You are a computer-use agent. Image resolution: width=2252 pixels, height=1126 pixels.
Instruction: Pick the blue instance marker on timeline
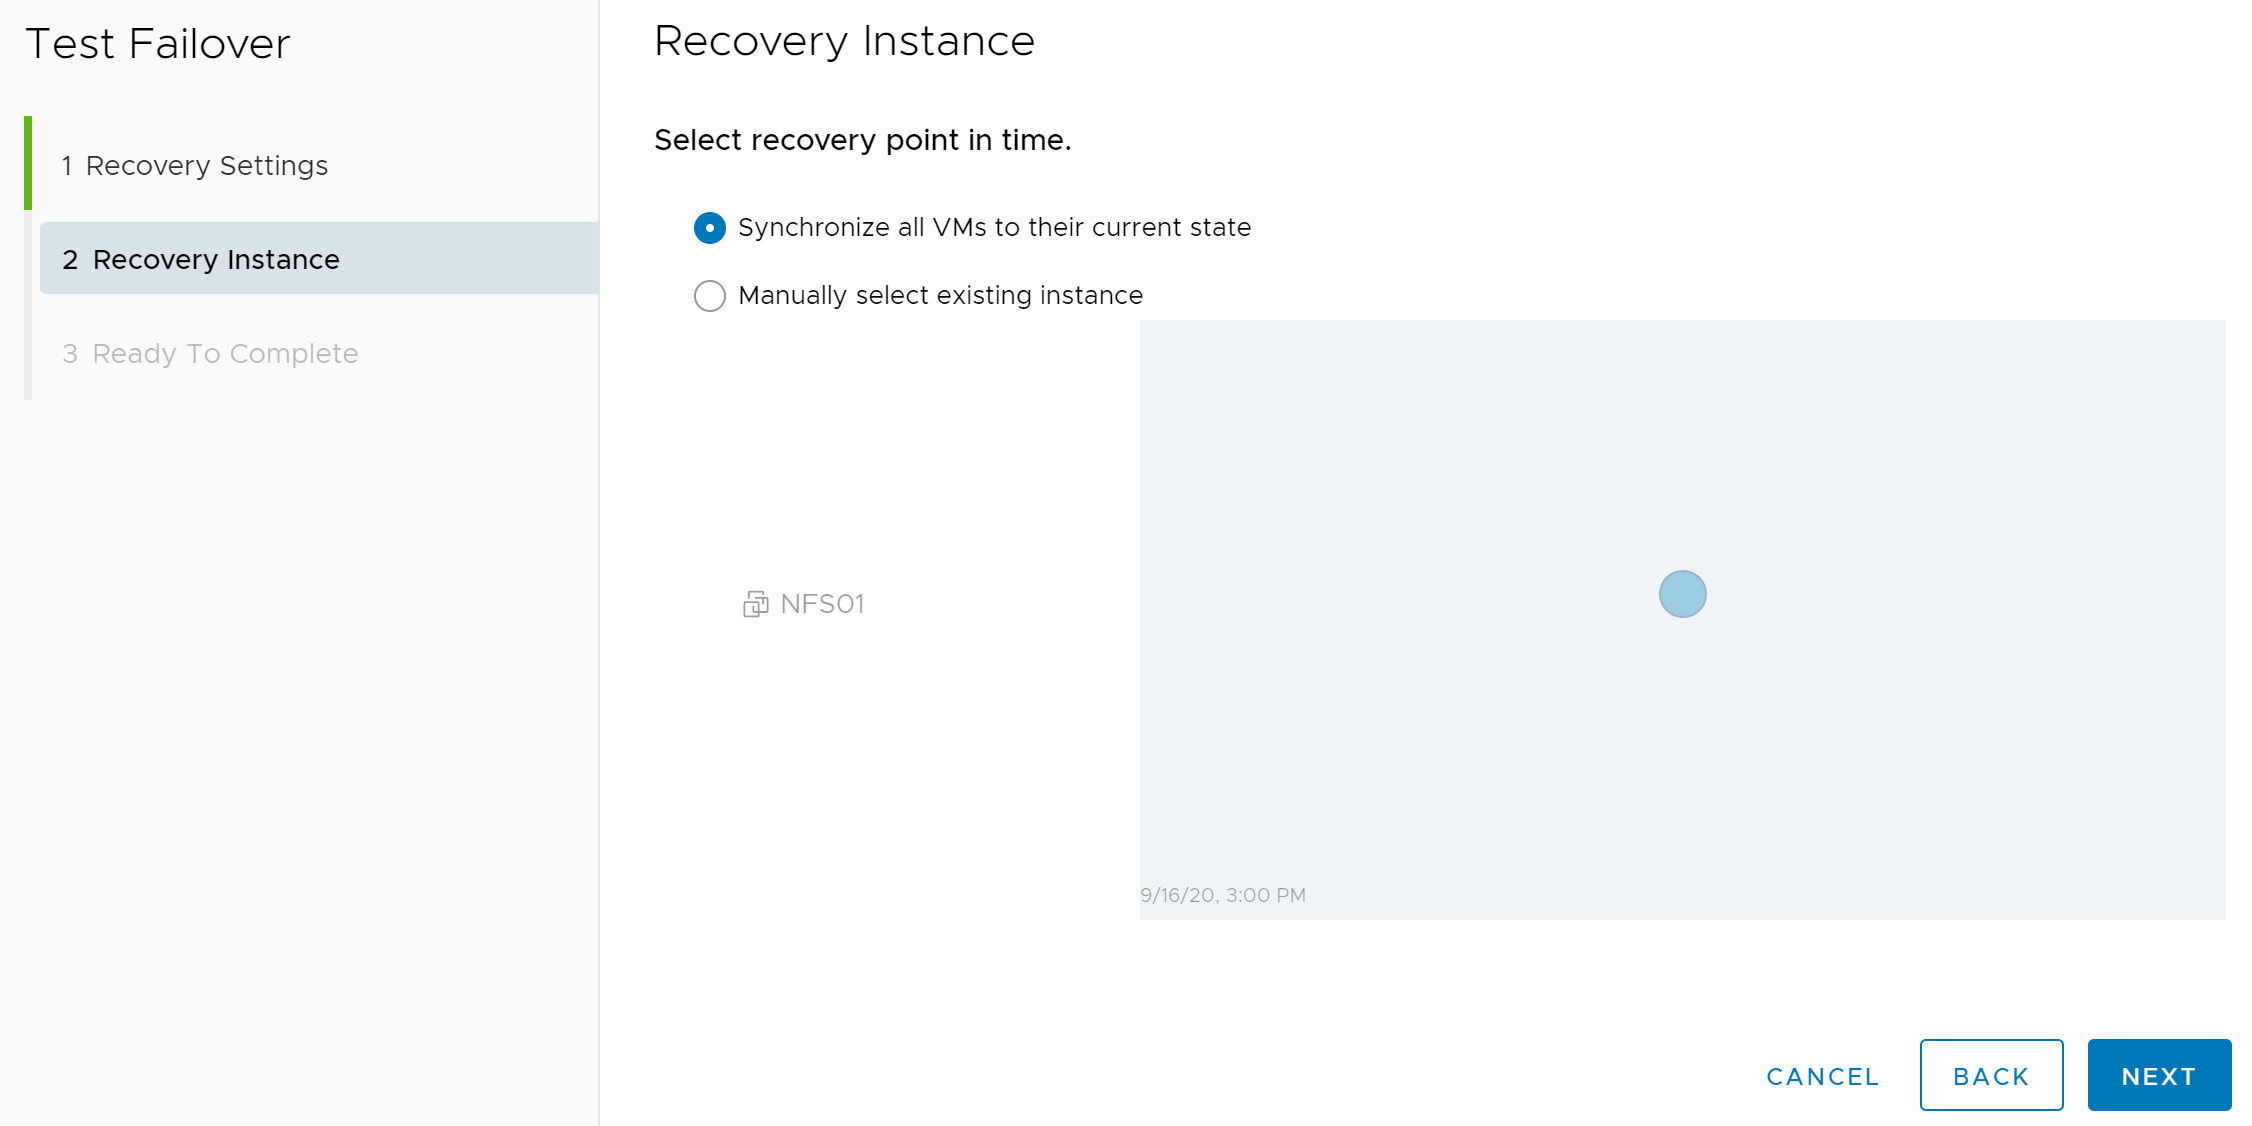tap(1682, 594)
